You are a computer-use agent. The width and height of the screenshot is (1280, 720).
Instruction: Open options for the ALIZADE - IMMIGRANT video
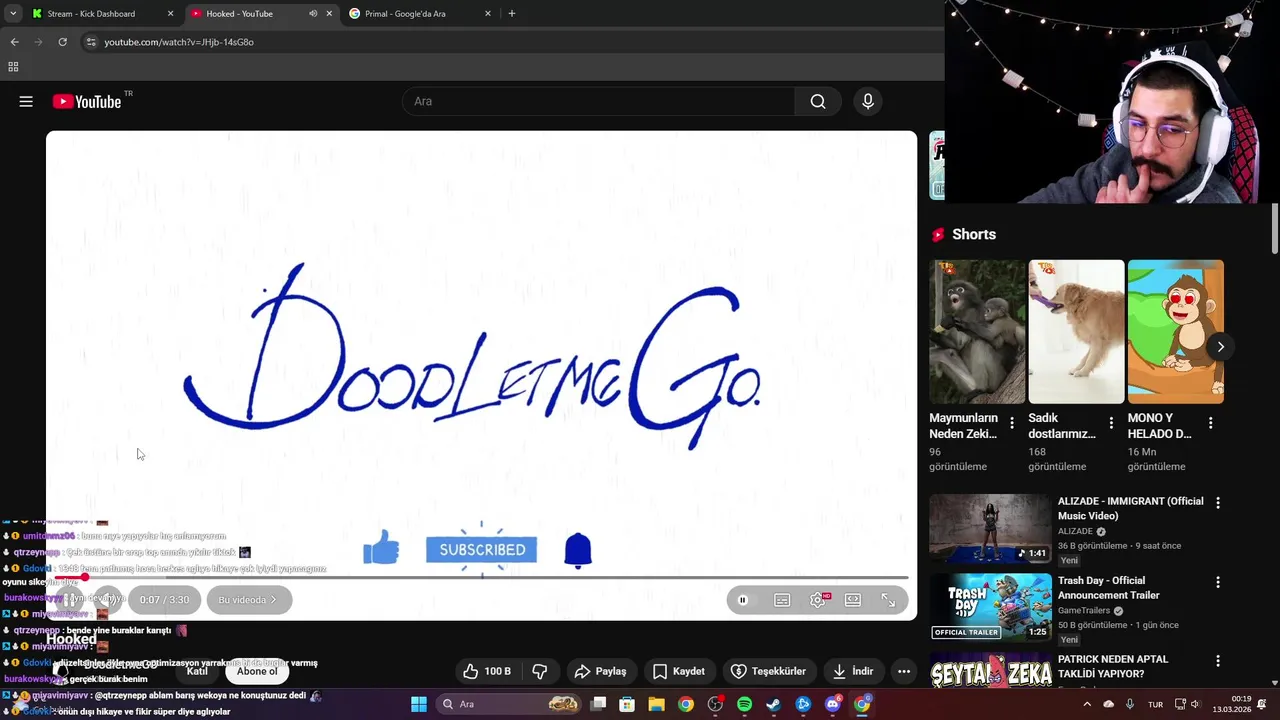(x=1217, y=502)
